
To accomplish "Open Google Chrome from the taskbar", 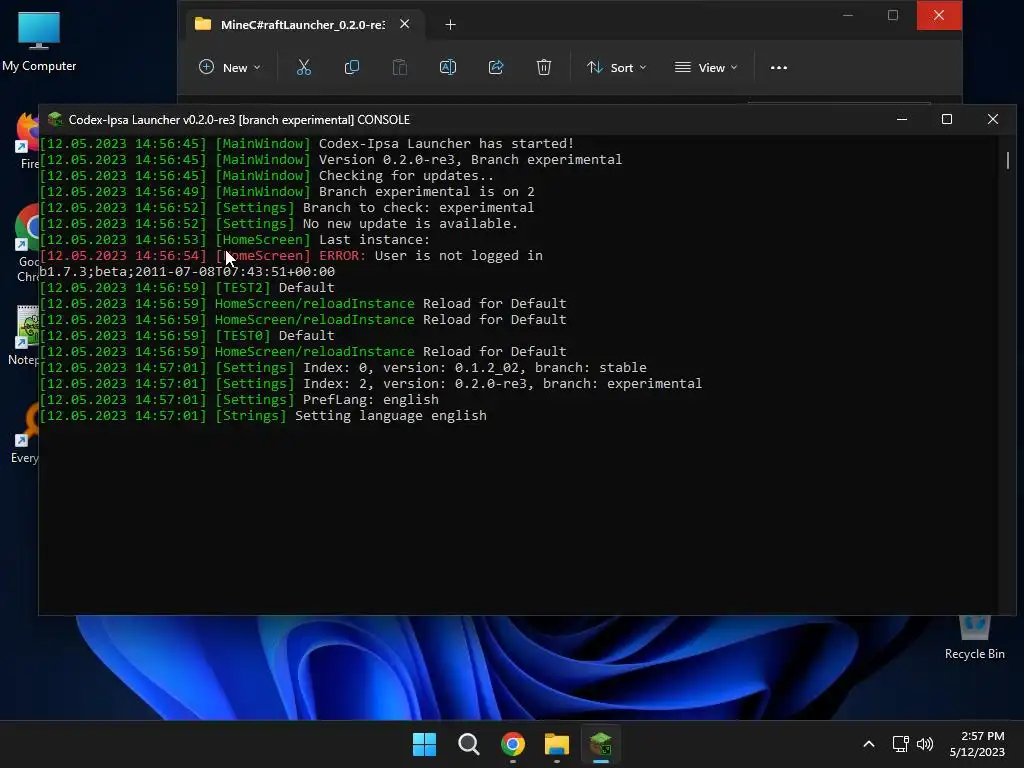I will coord(513,744).
